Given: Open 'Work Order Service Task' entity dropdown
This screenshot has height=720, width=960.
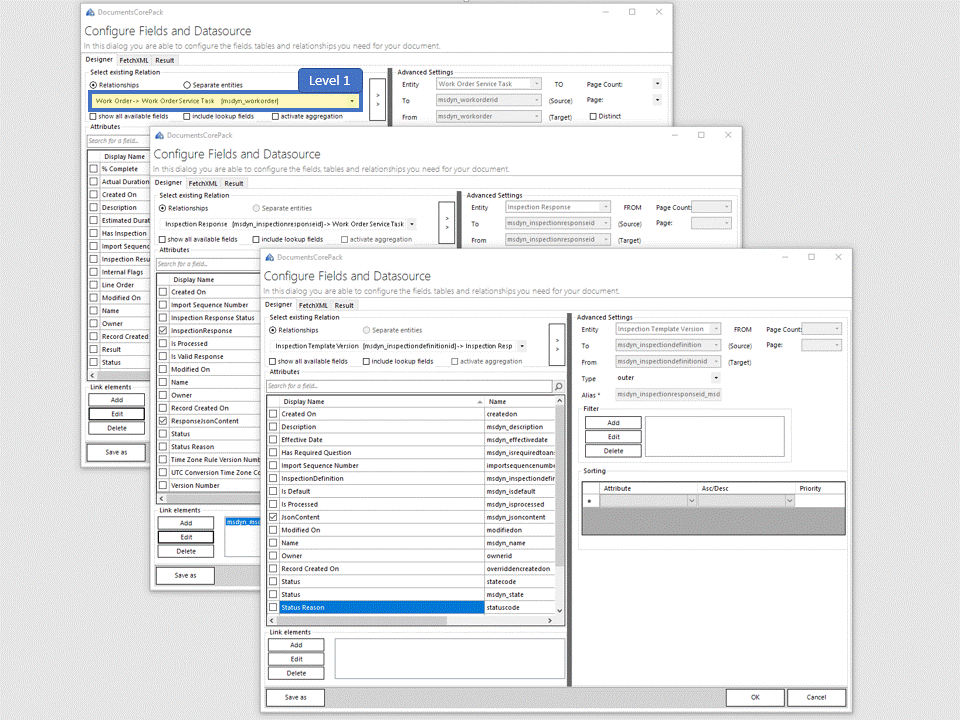Looking at the screenshot, I should click(x=536, y=84).
